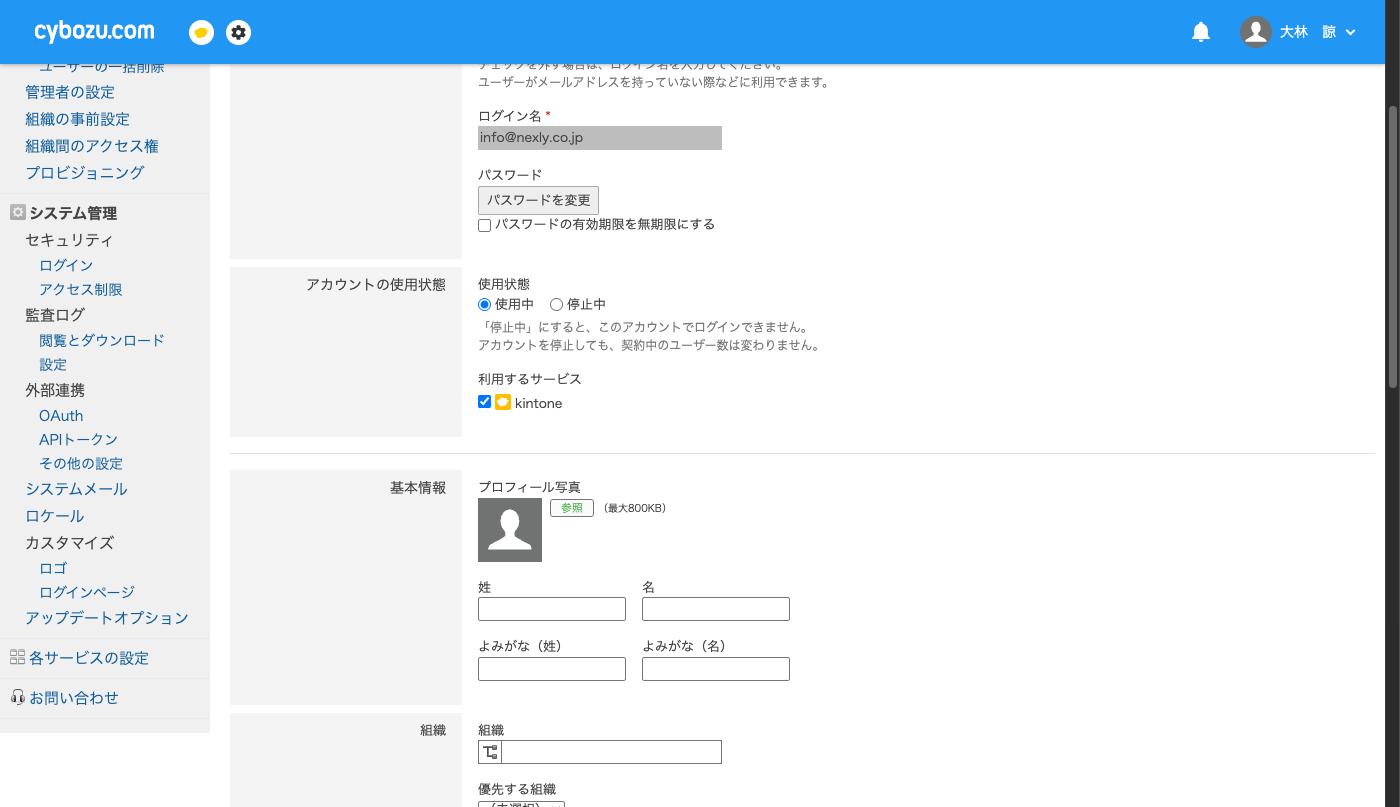Click the user avatar icon in the header

point(1256,32)
